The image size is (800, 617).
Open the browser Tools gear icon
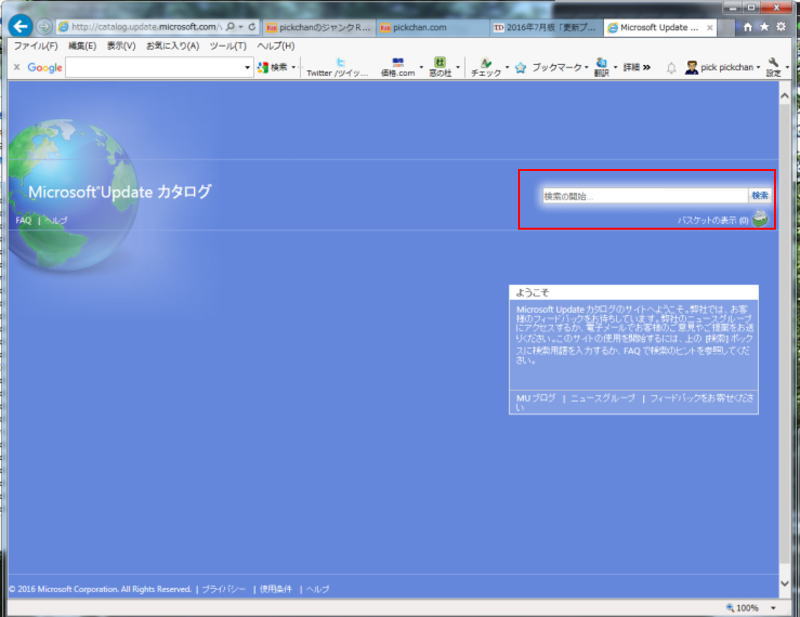(x=781, y=27)
